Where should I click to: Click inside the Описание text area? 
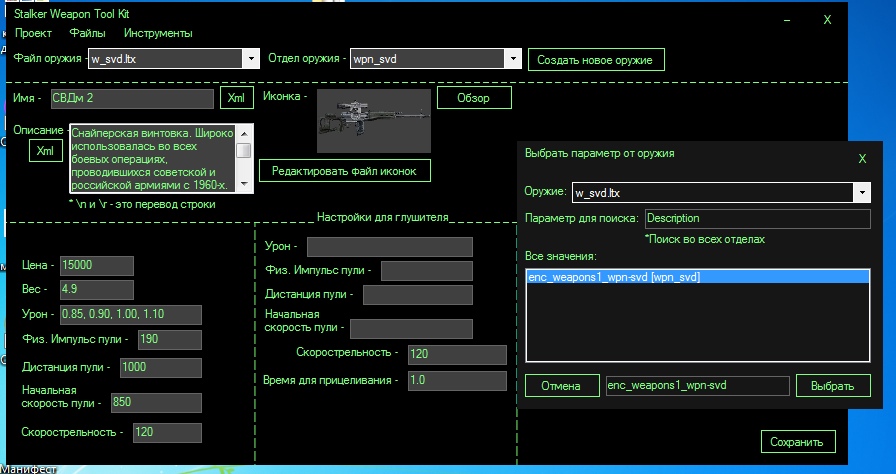(x=153, y=159)
